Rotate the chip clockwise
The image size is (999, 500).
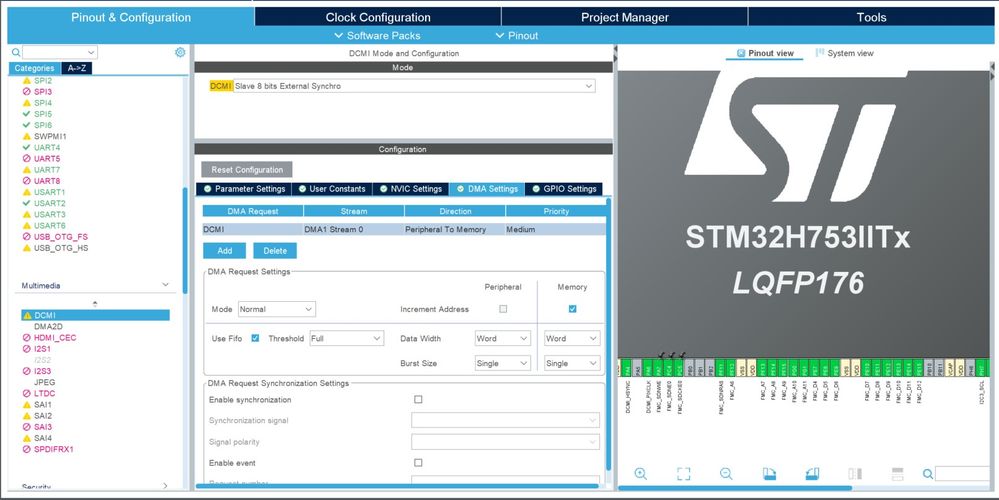(769, 473)
